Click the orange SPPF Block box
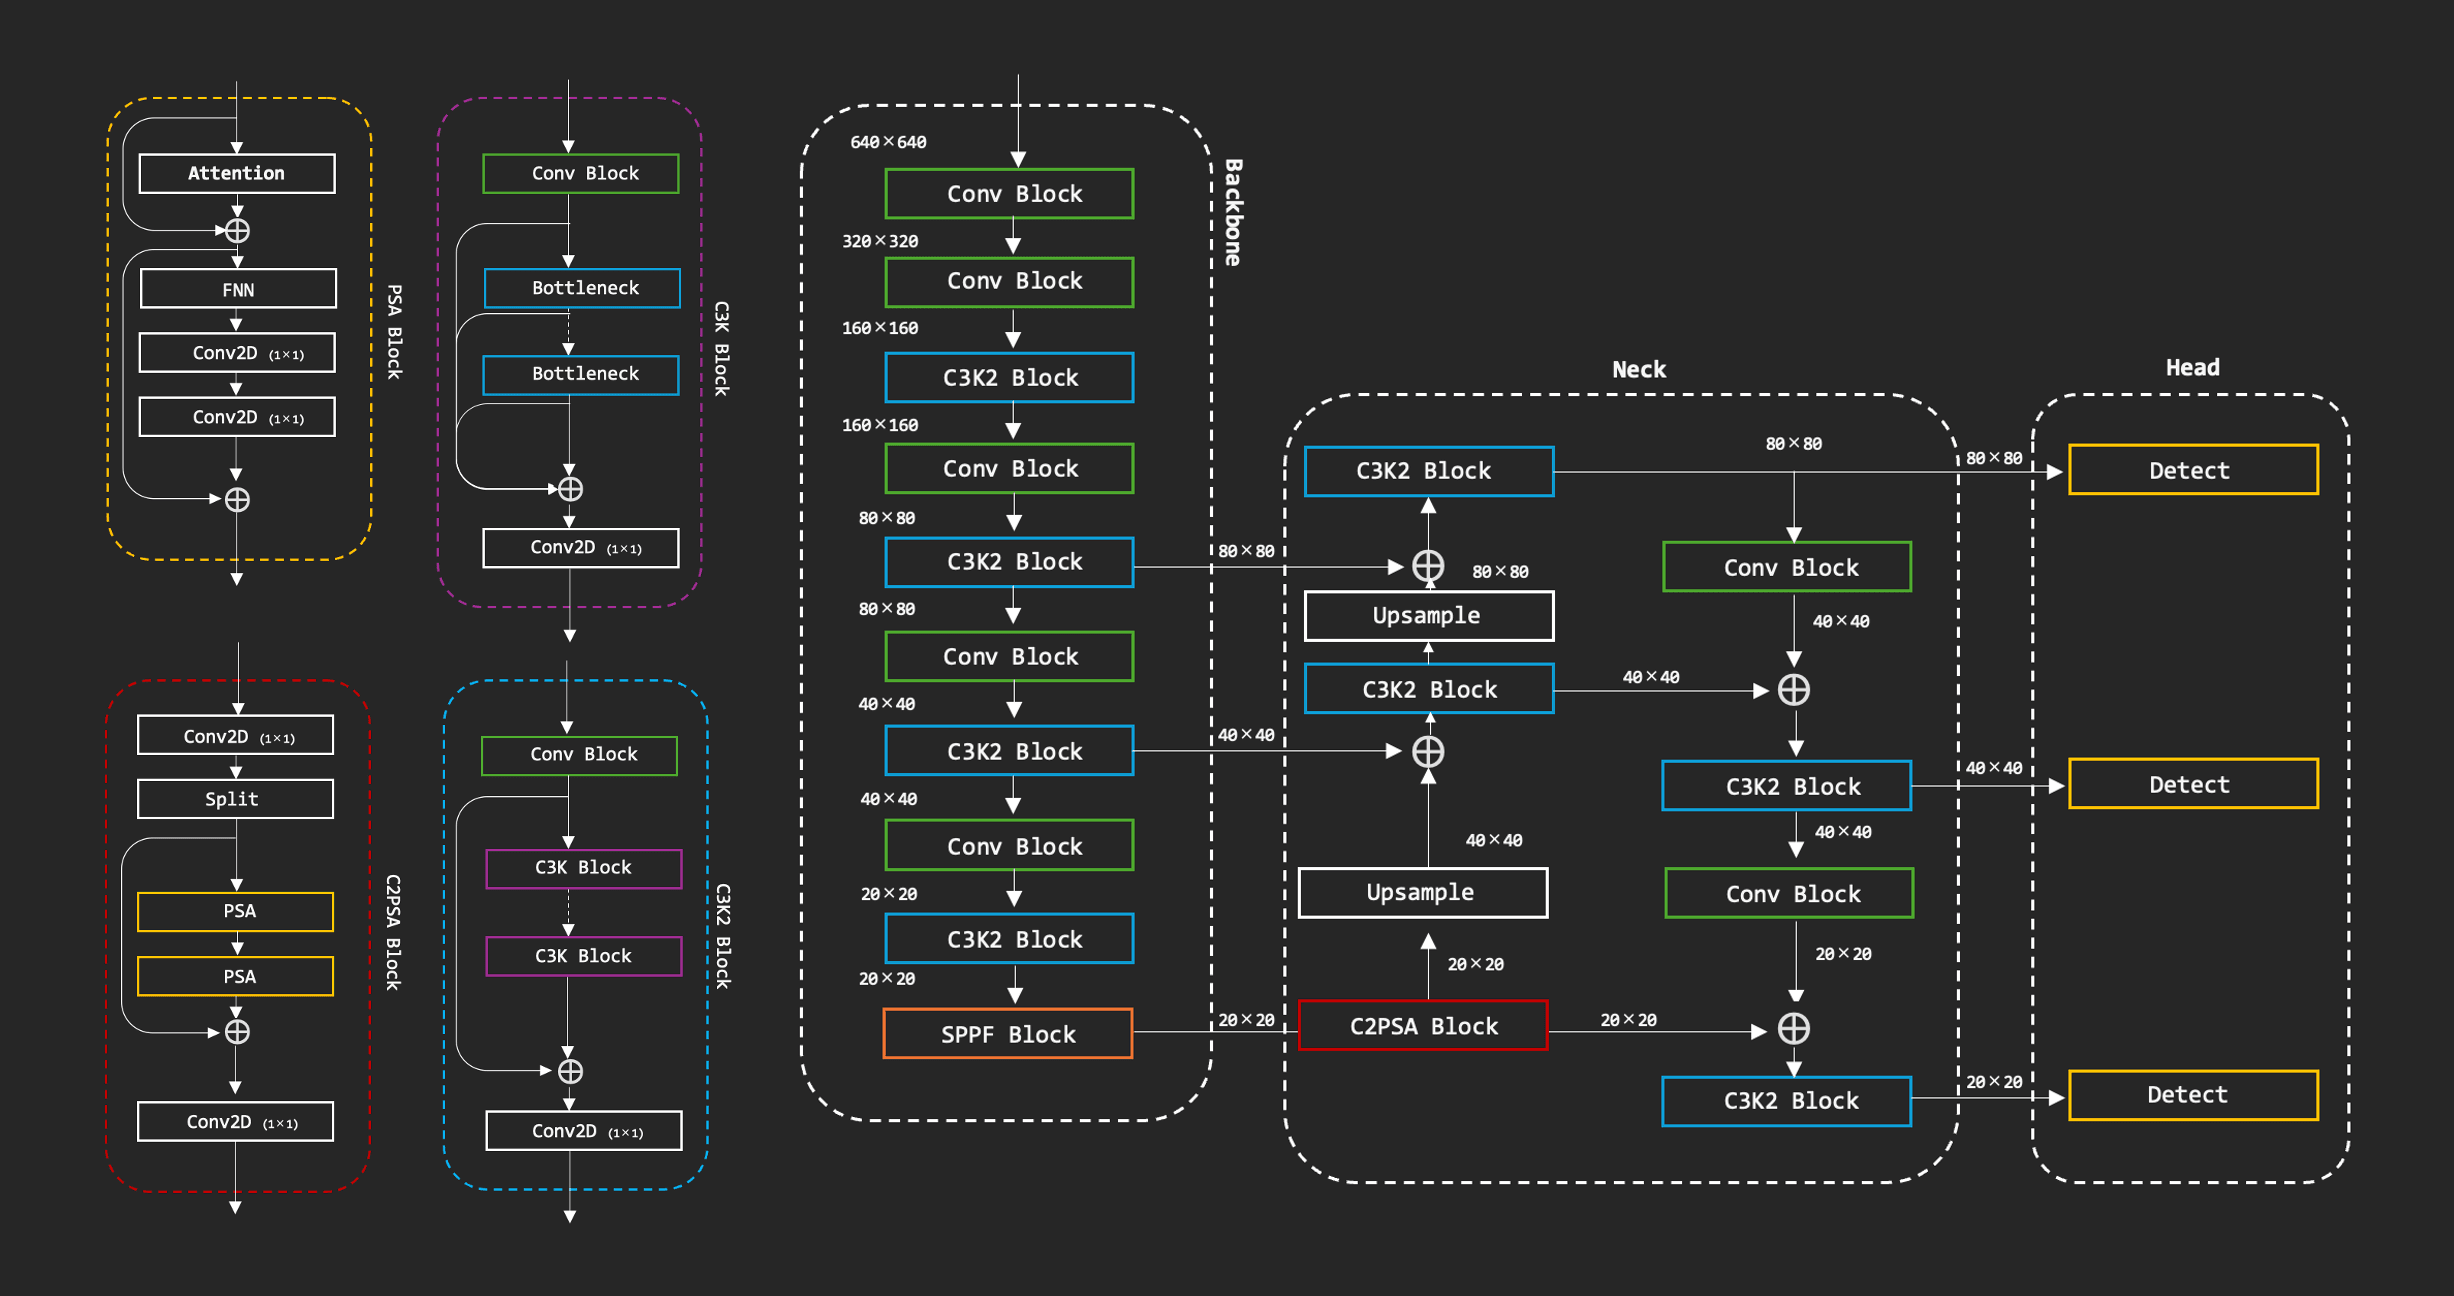This screenshot has width=2454, height=1296. (x=1007, y=1034)
